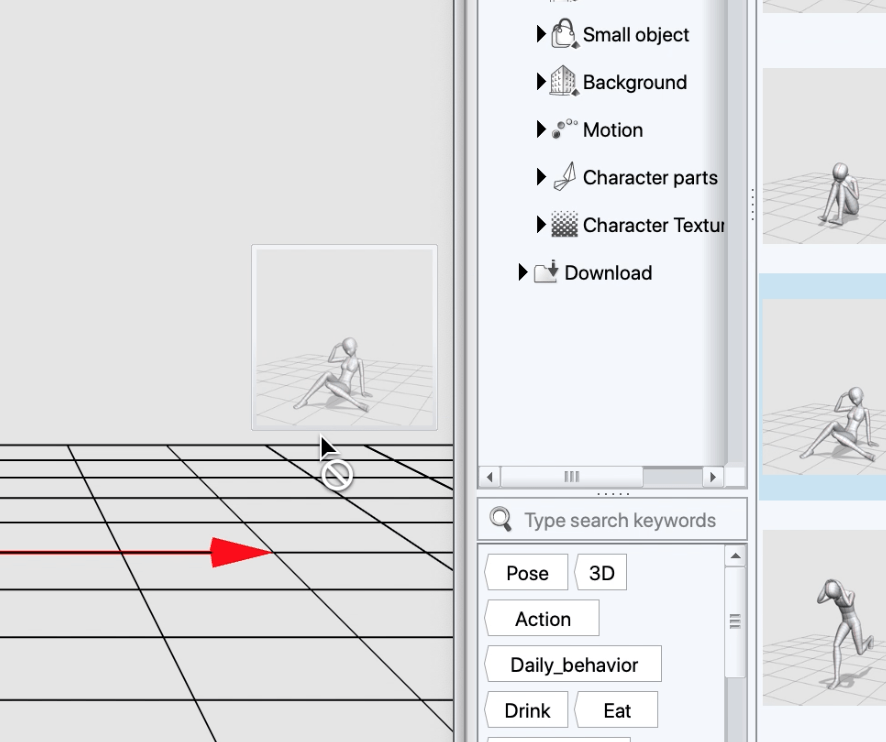Select the Small object bag icon

(562, 34)
